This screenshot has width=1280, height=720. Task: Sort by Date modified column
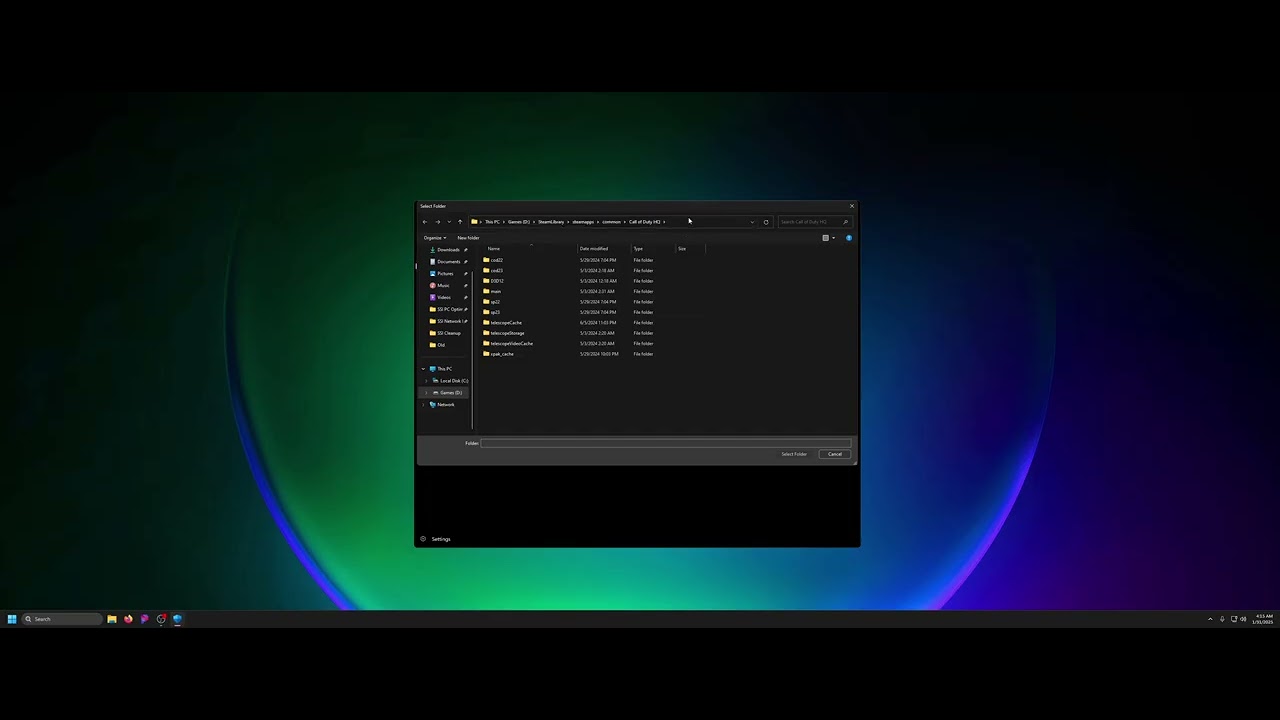point(594,249)
